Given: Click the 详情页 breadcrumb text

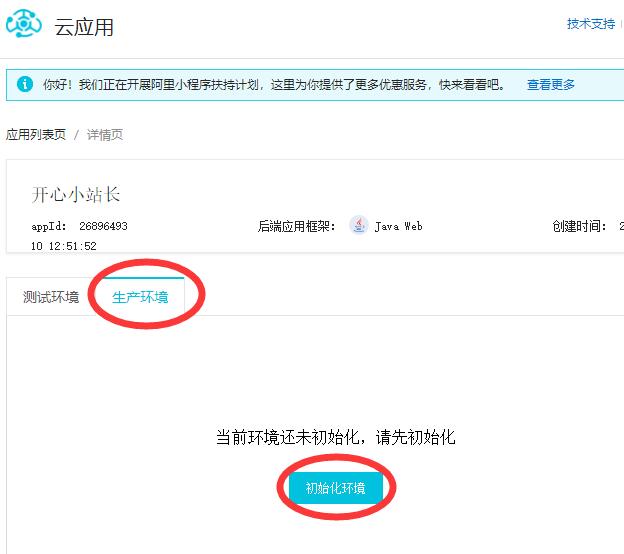Looking at the screenshot, I should 105,135.
